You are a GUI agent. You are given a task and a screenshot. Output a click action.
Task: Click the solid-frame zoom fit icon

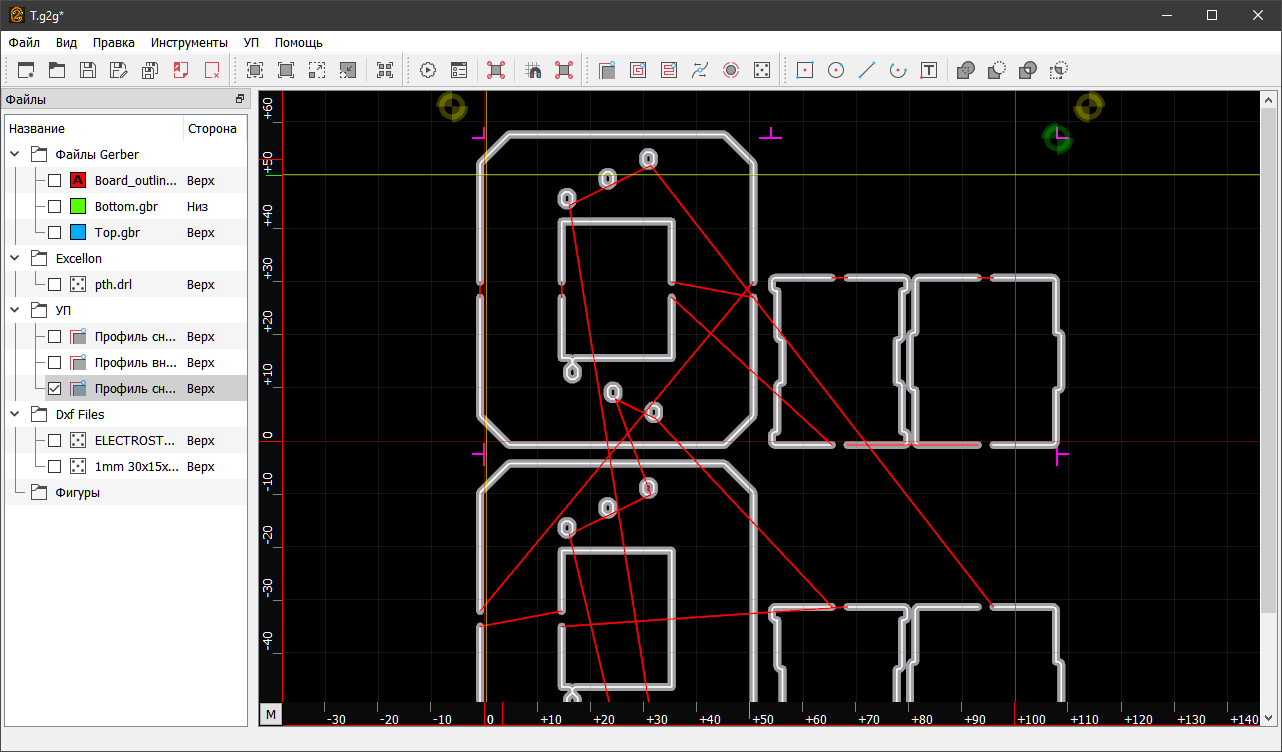286,70
